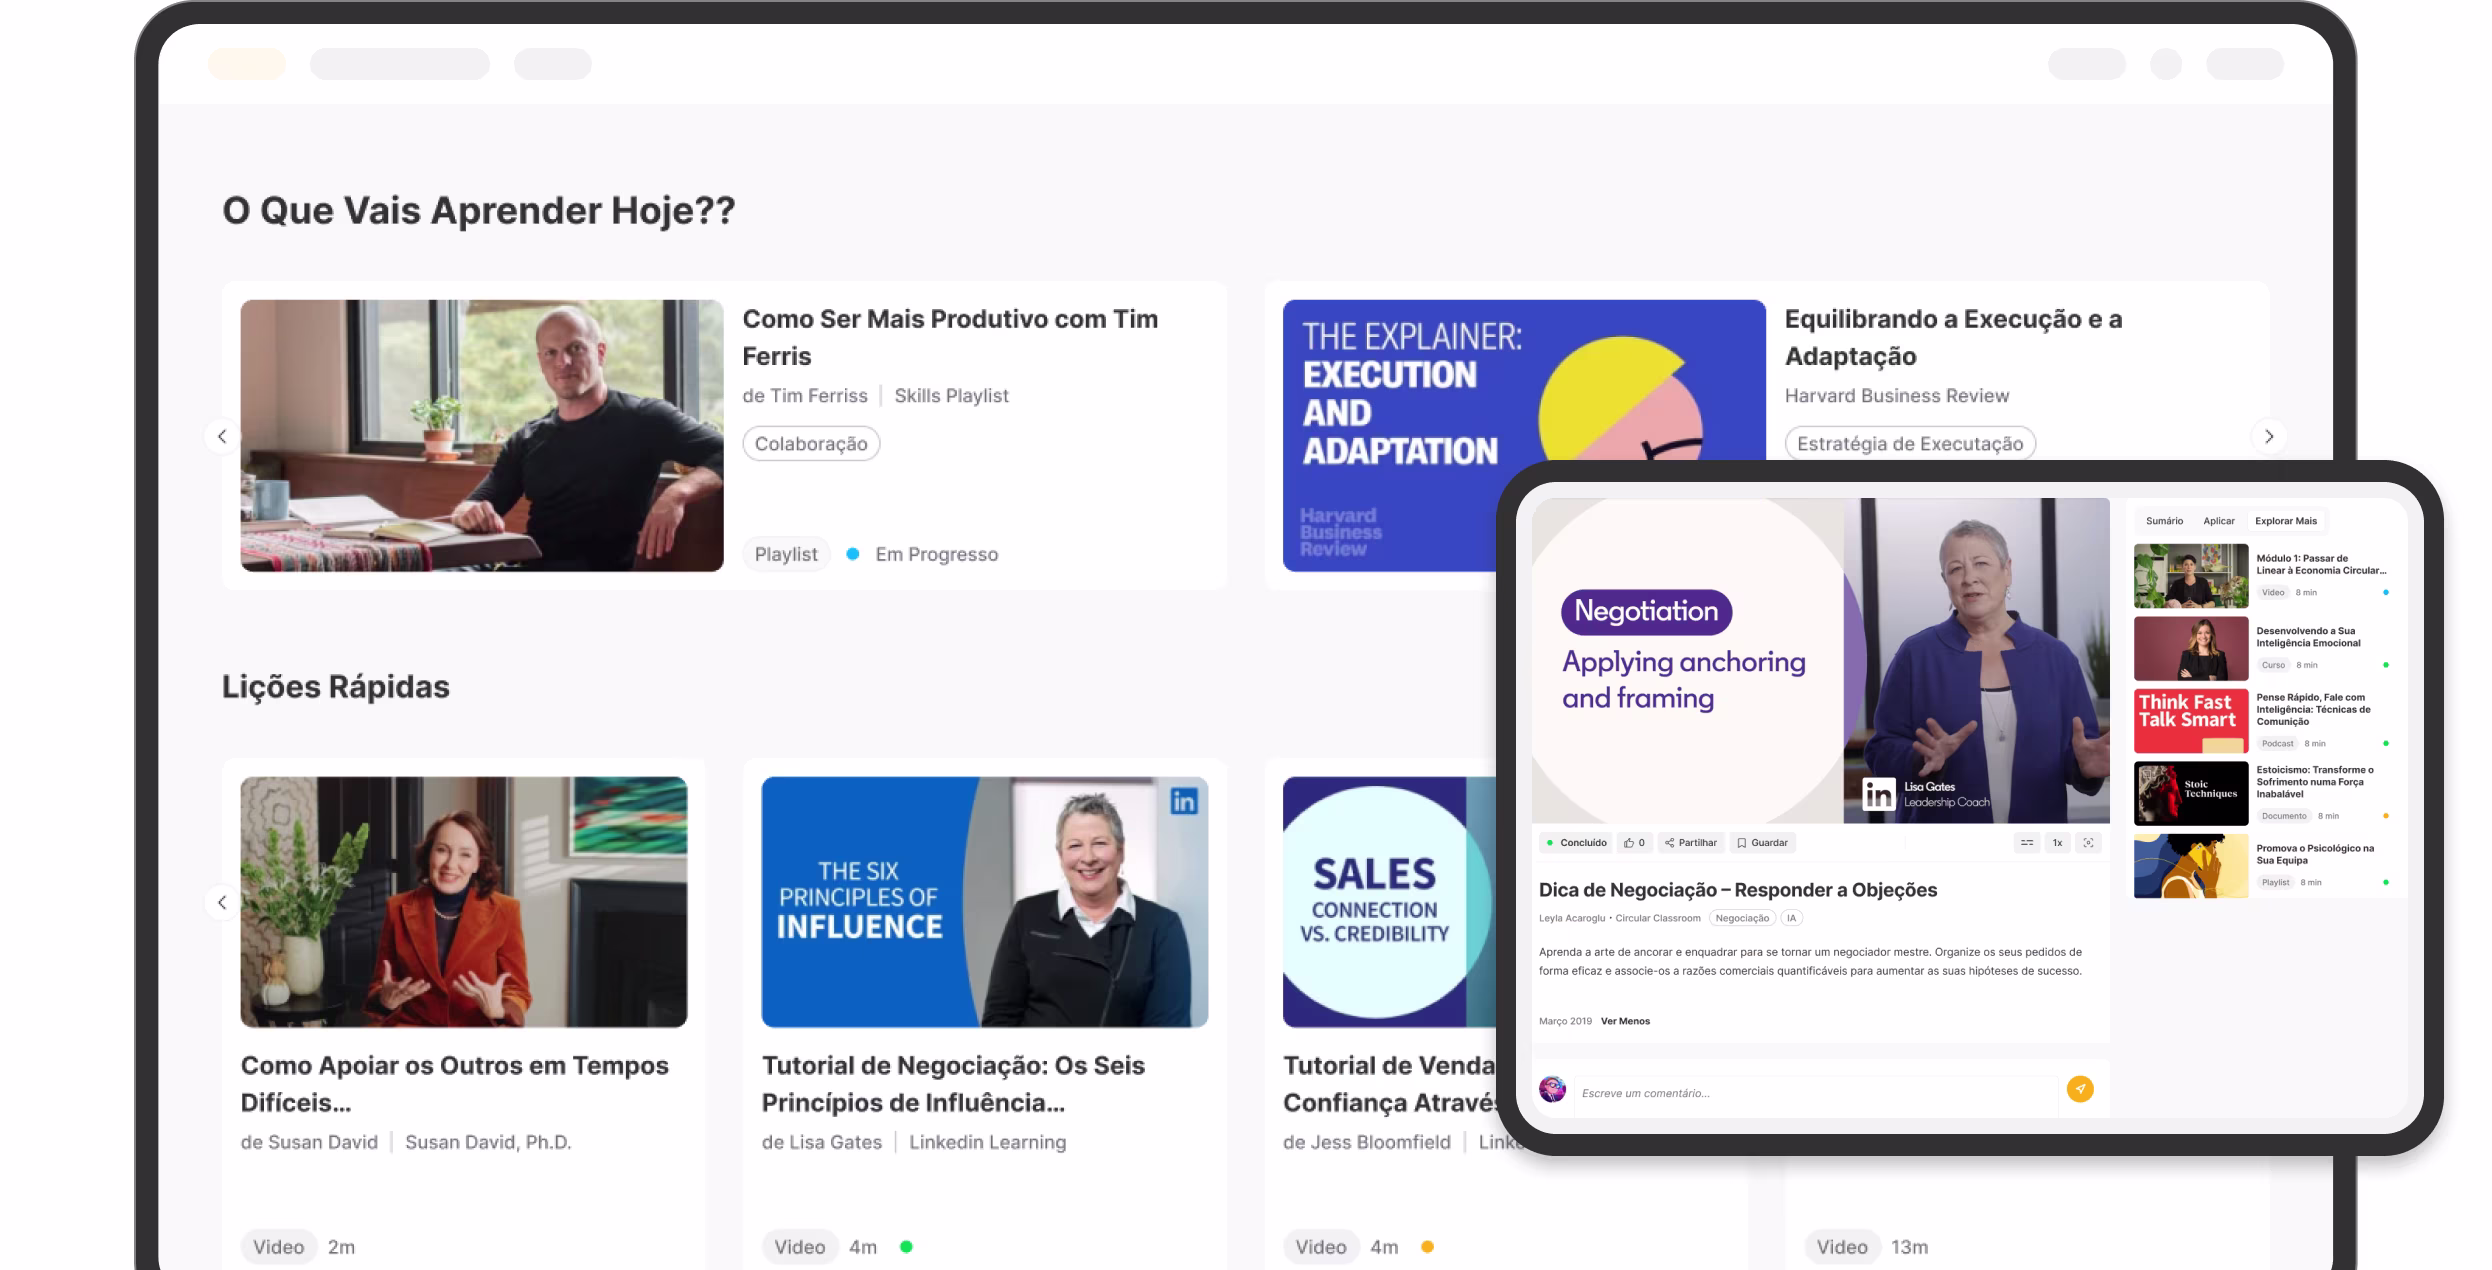
Task: Click Em Progresso status text
Action: click(x=936, y=554)
